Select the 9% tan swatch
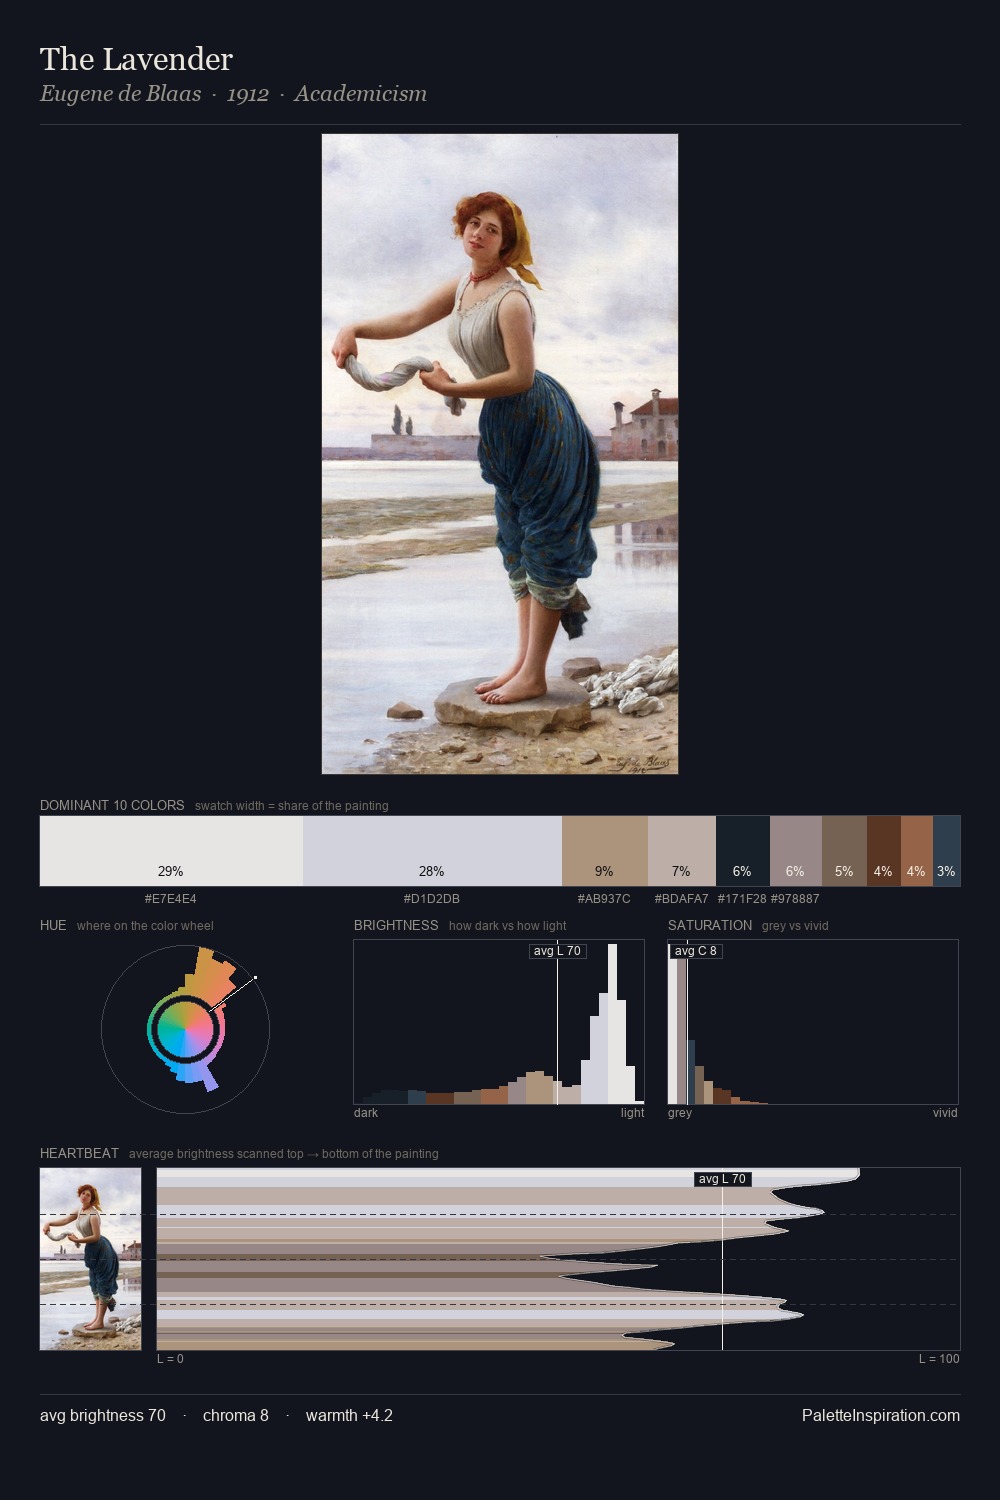The image size is (1000, 1500). click(605, 851)
